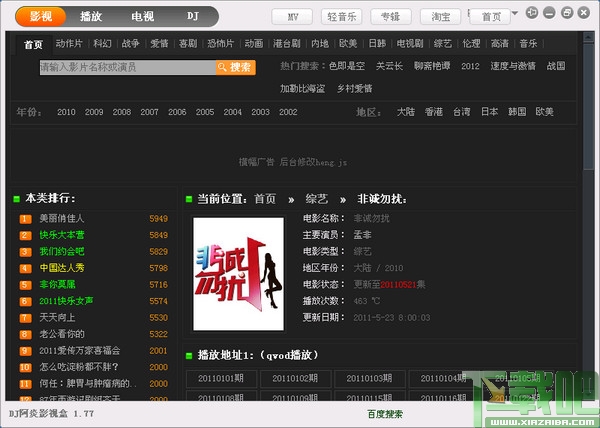Play episode 20110101期
The width and height of the screenshot is (600, 428).
(x=221, y=379)
